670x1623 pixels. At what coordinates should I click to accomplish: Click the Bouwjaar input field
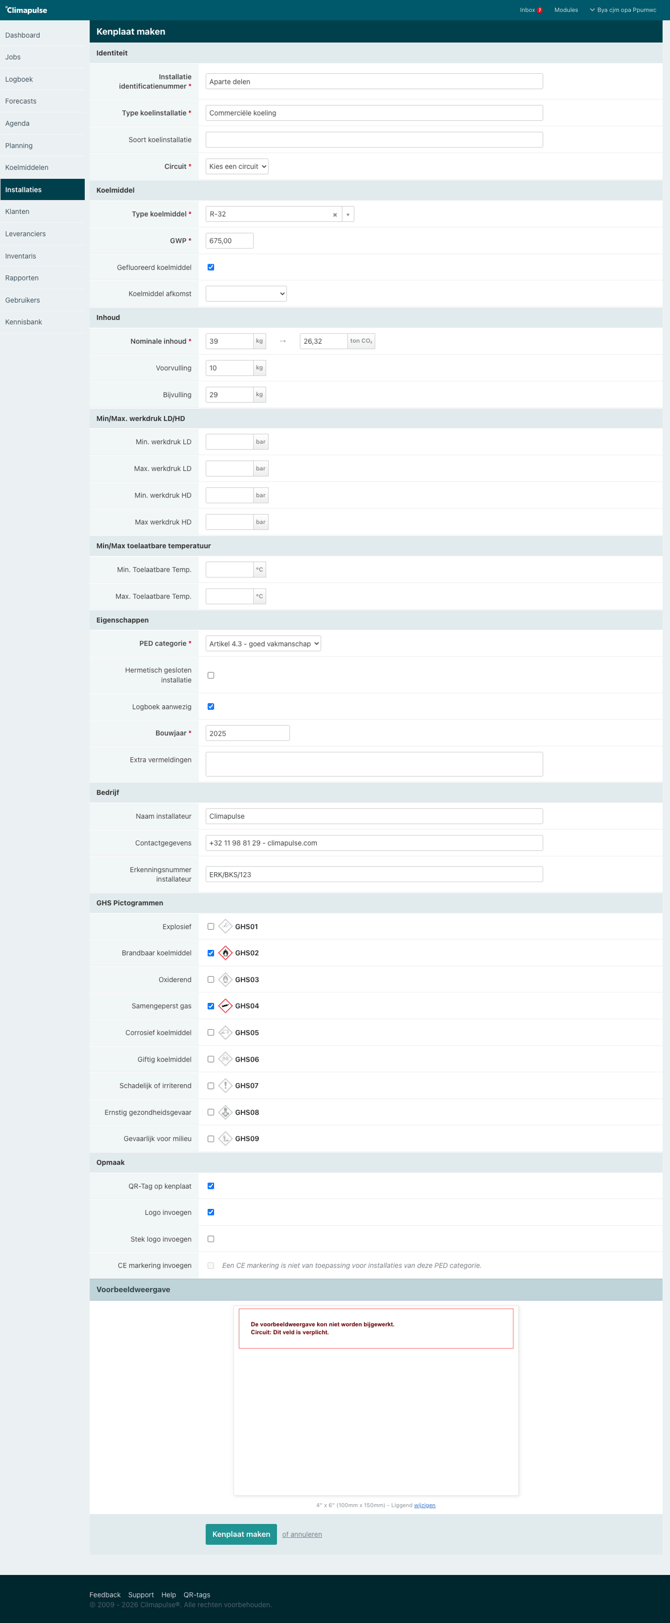click(248, 733)
